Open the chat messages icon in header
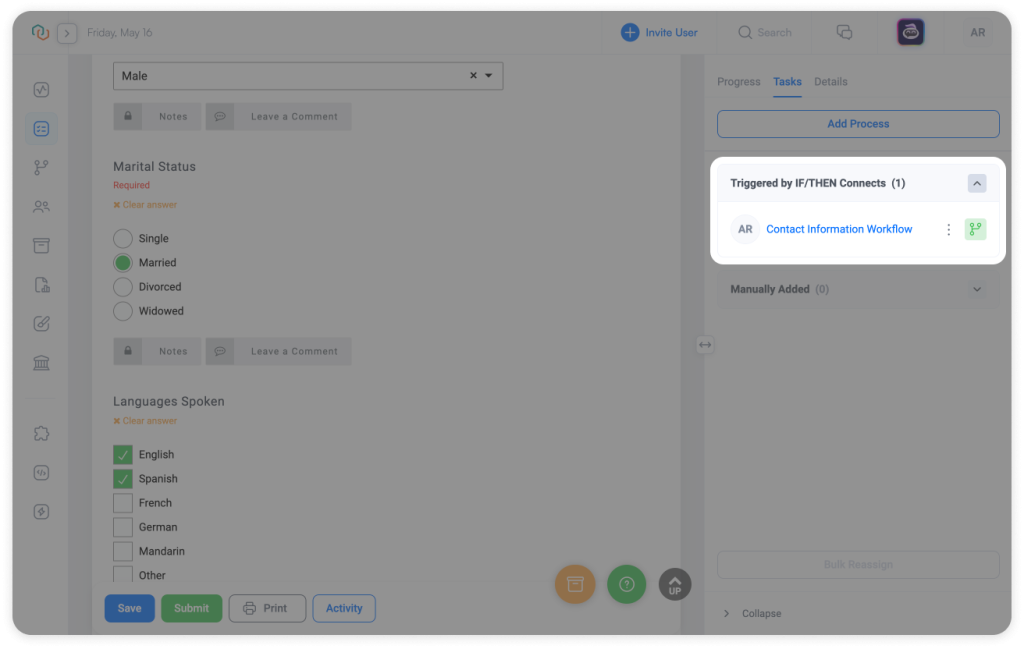 coord(844,32)
